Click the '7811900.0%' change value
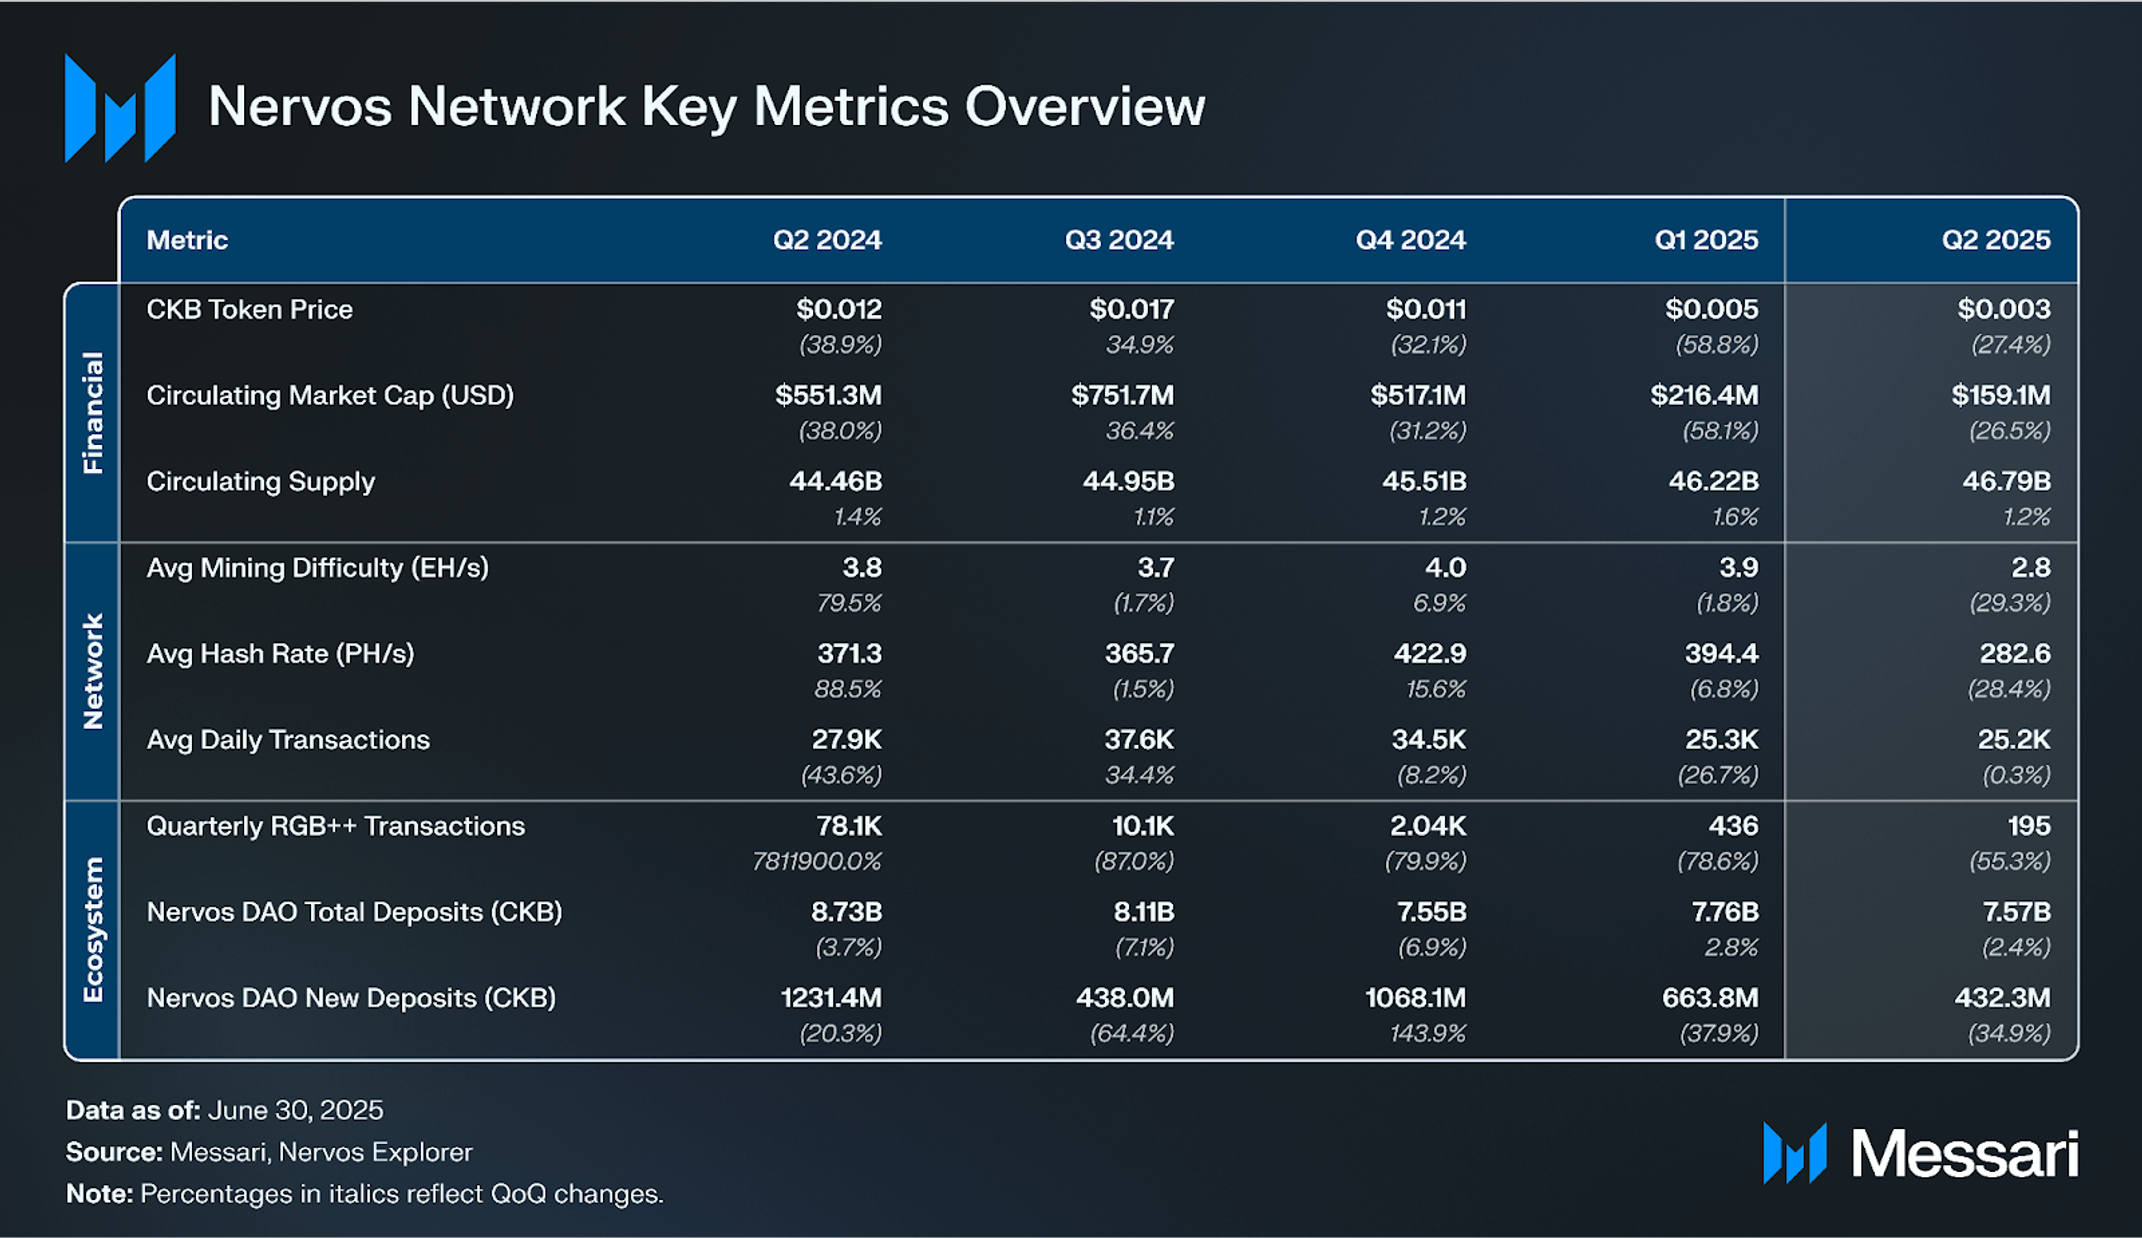Image resolution: width=2142 pixels, height=1238 pixels. [817, 861]
